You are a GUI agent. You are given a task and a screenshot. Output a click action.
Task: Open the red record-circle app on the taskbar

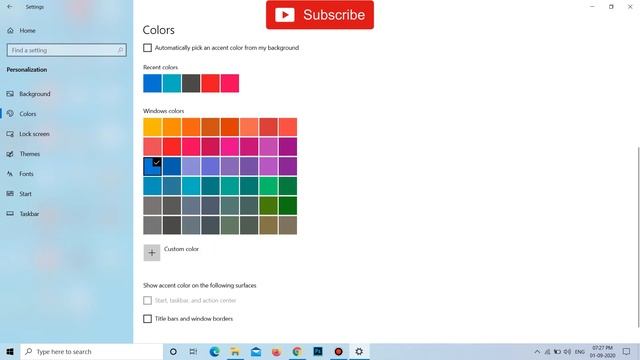coord(338,351)
